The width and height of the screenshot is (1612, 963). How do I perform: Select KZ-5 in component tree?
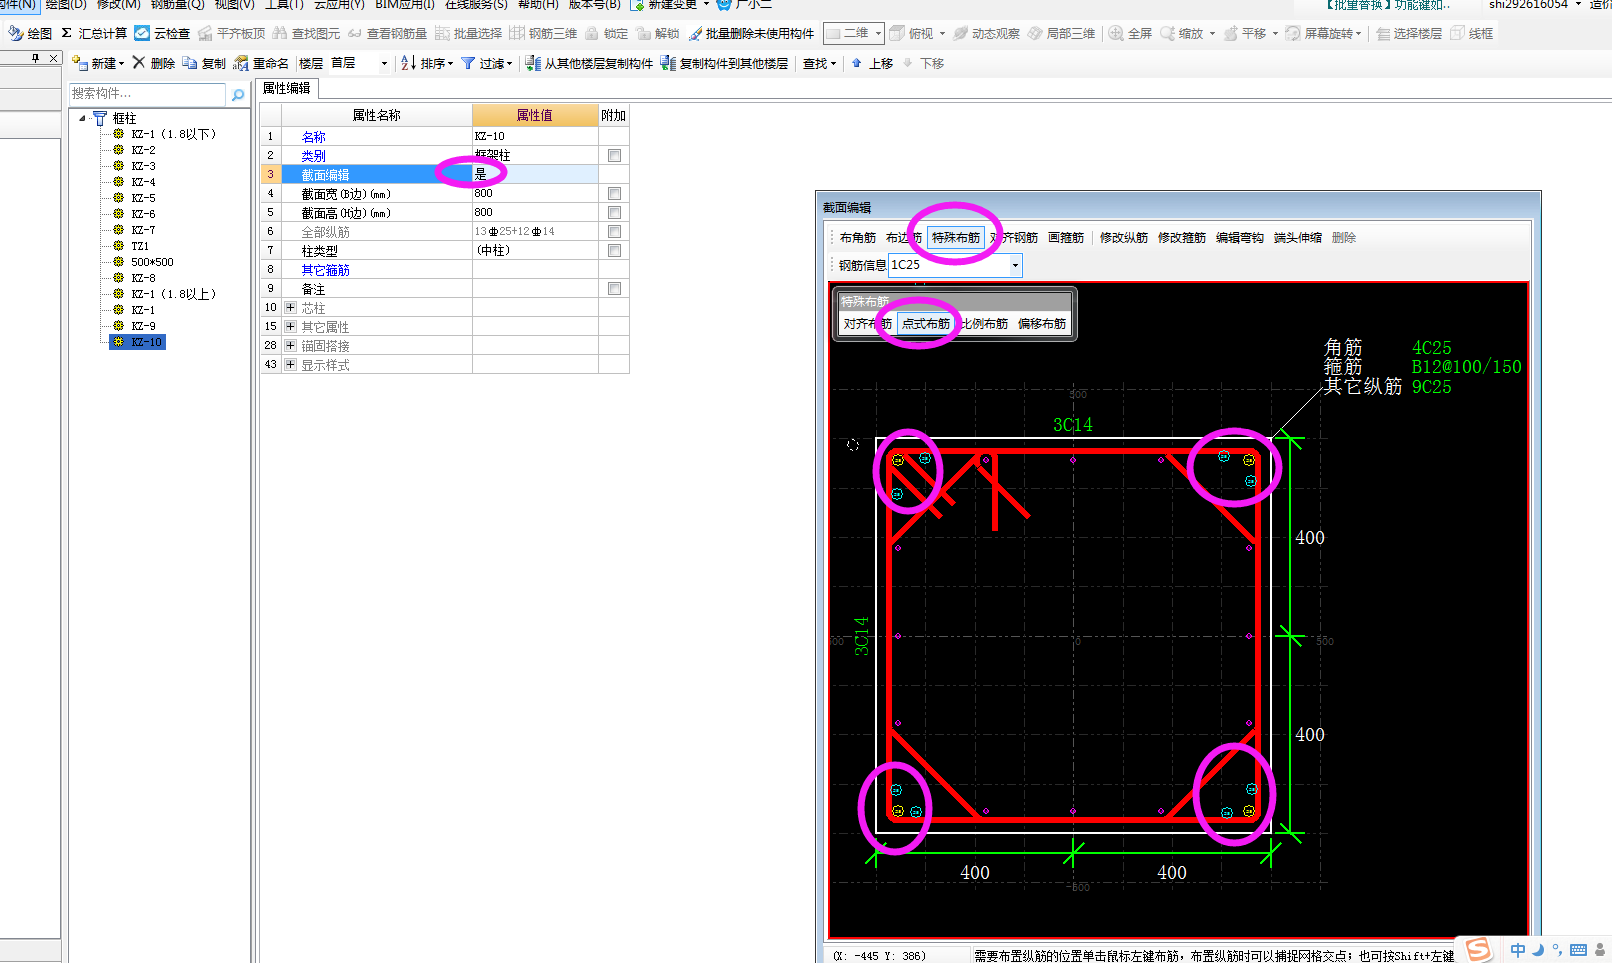coord(143,198)
